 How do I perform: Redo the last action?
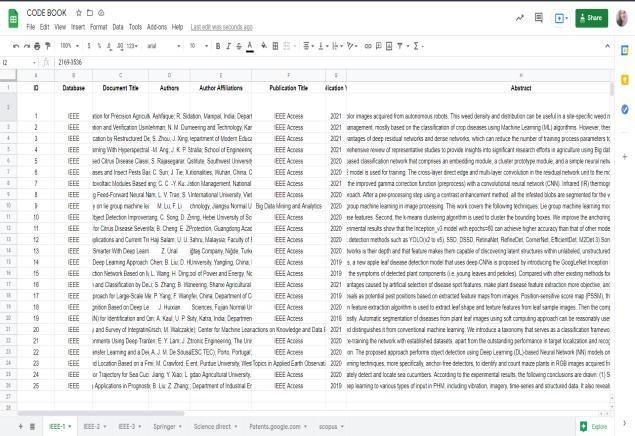point(27,46)
